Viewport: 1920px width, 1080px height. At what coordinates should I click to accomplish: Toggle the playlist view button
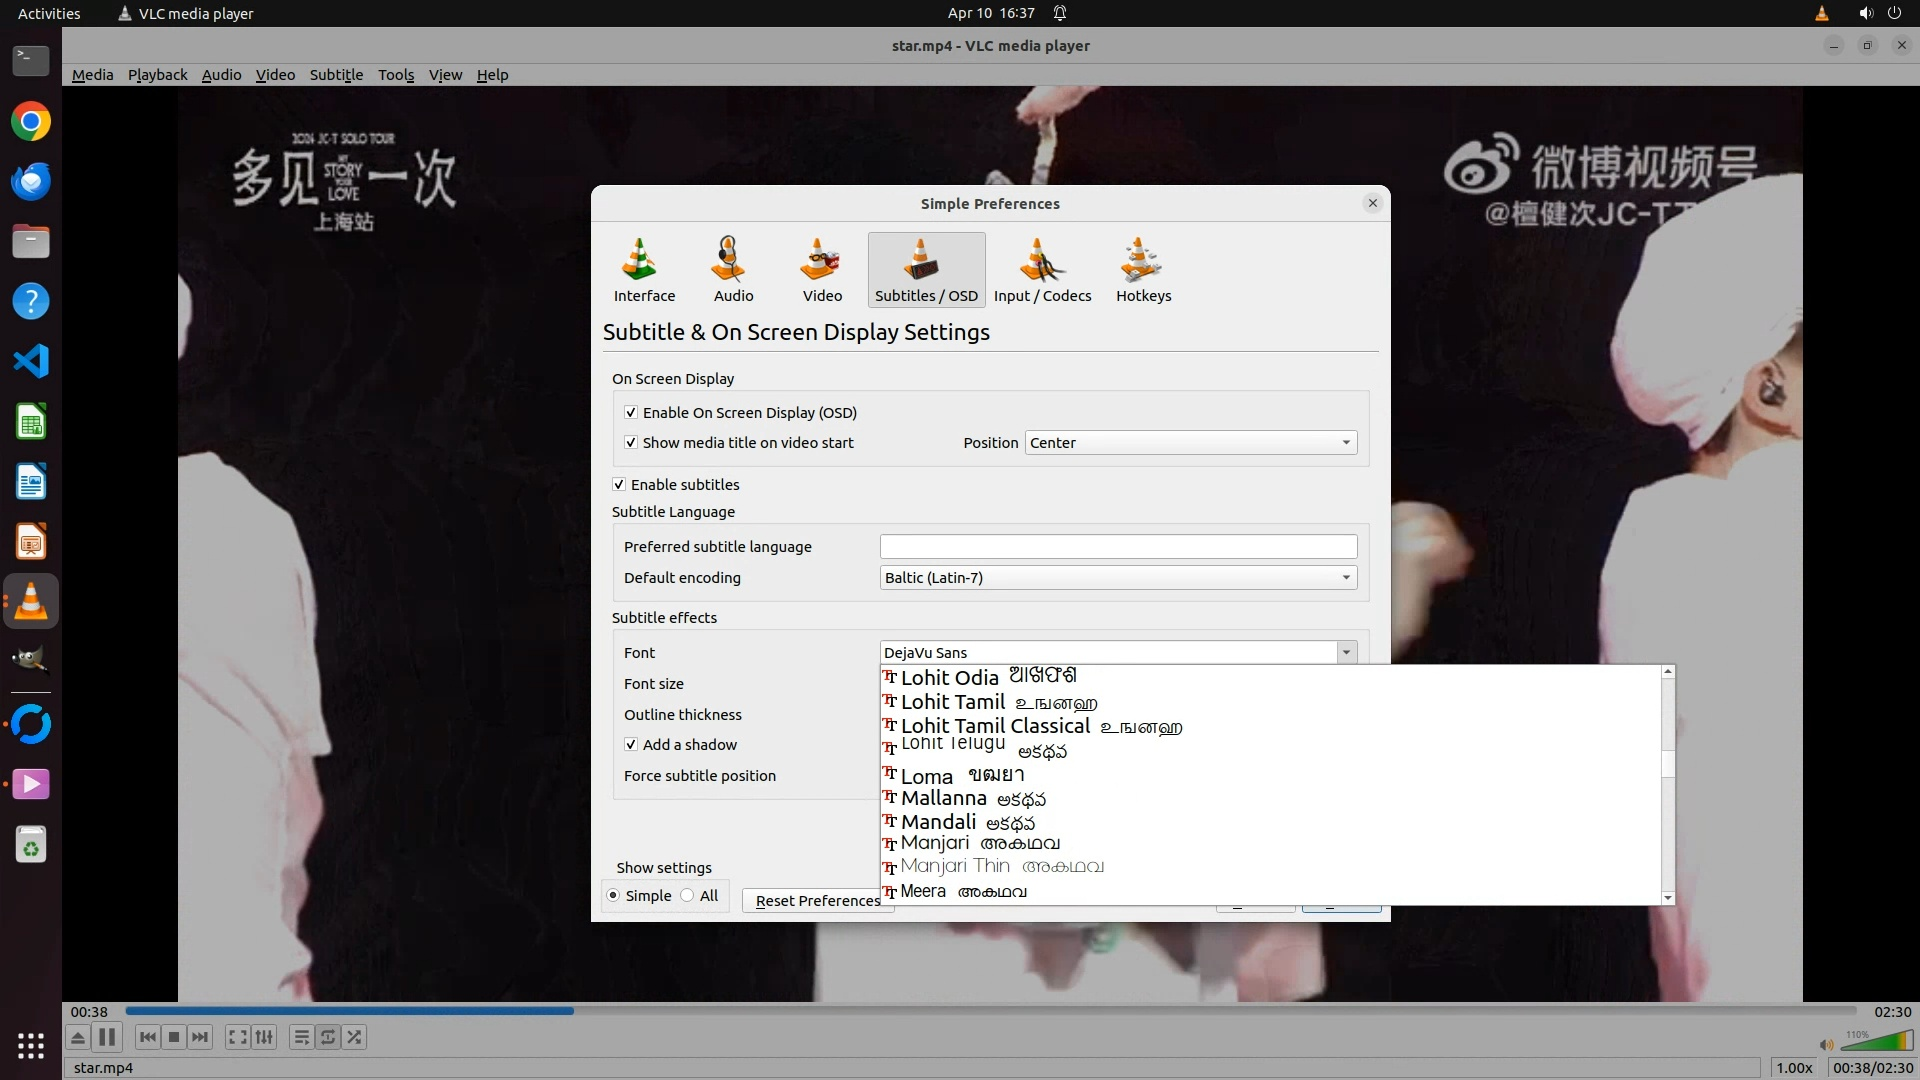301,1037
